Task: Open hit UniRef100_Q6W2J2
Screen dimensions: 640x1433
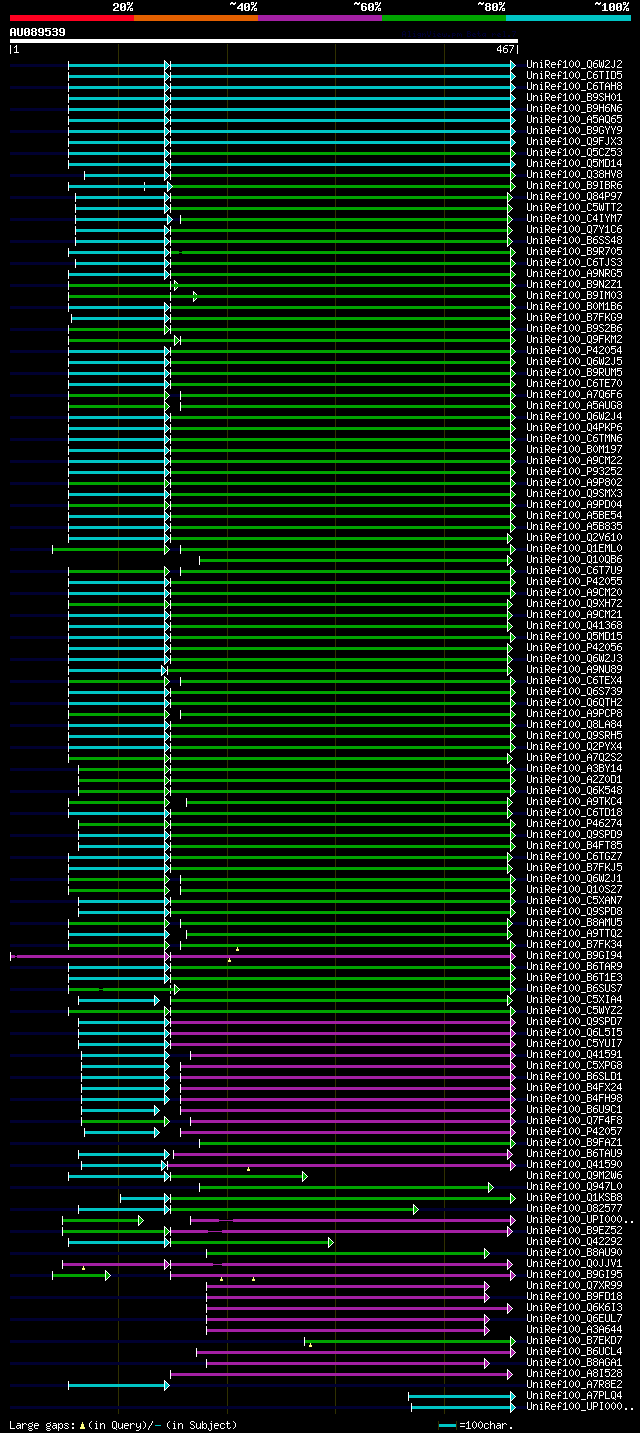Action: (x=574, y=64)
